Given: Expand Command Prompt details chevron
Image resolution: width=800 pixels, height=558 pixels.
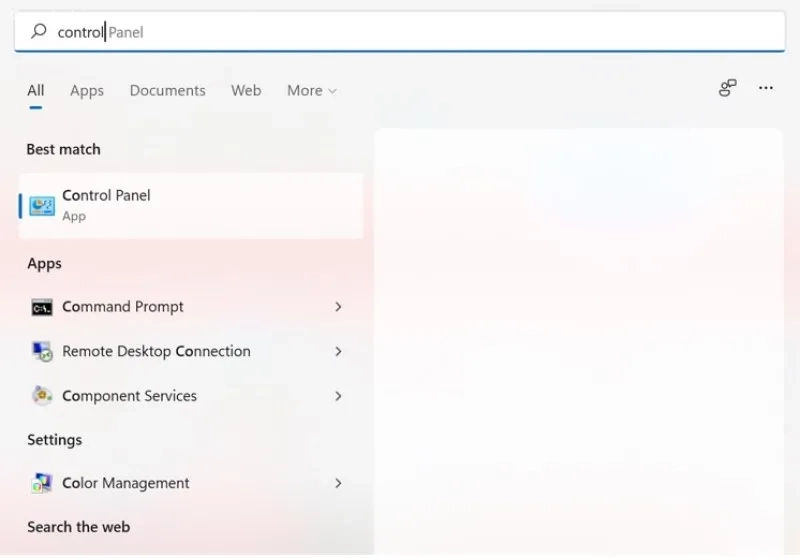Looking at the screenshot, I should coord(338,307).
